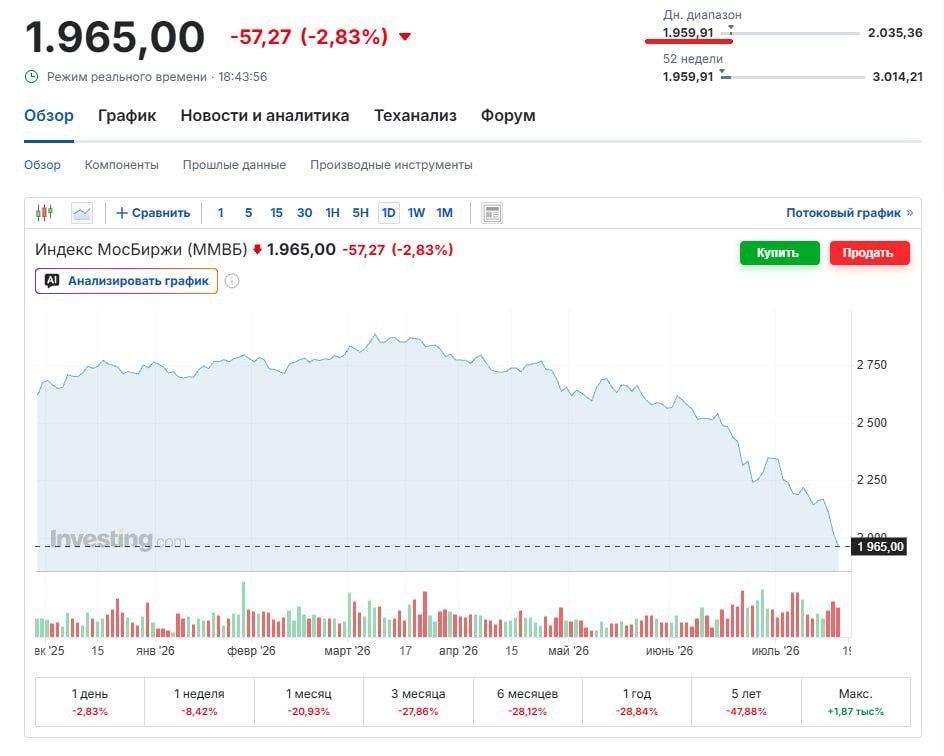This screenshot has height=756, width=944.
Task: Click the plus icon of Сравнить
Action: pyautogui.click(x=122, y=212)
